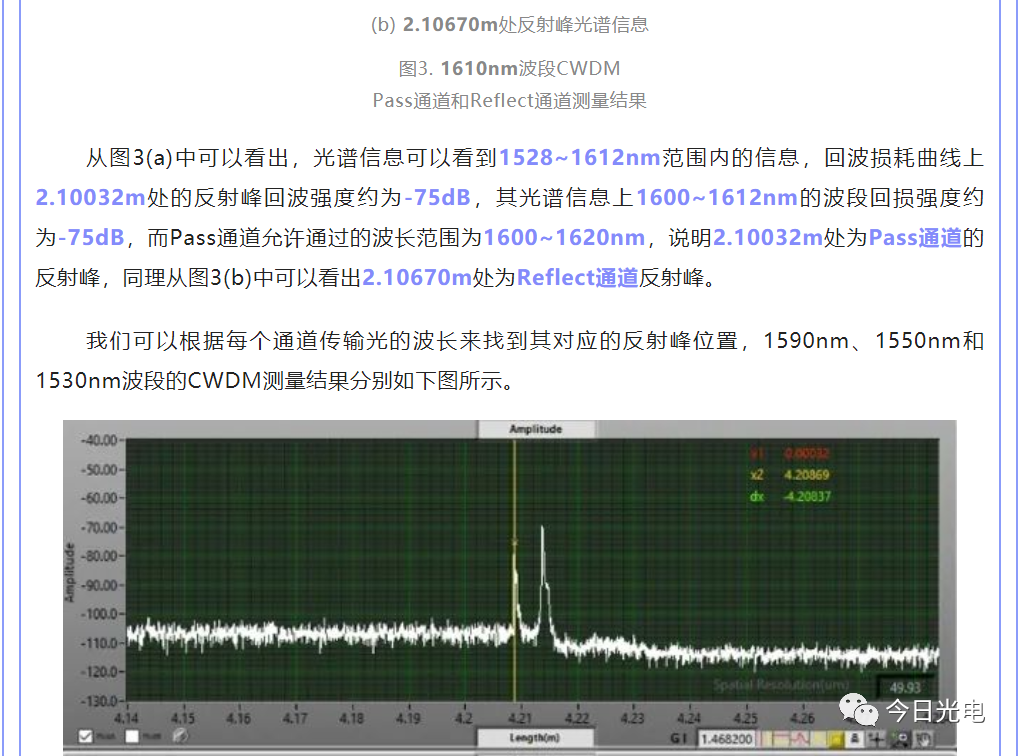Select the crosshair cursor tool icon
1018x756 pixels.
point(877,741)
